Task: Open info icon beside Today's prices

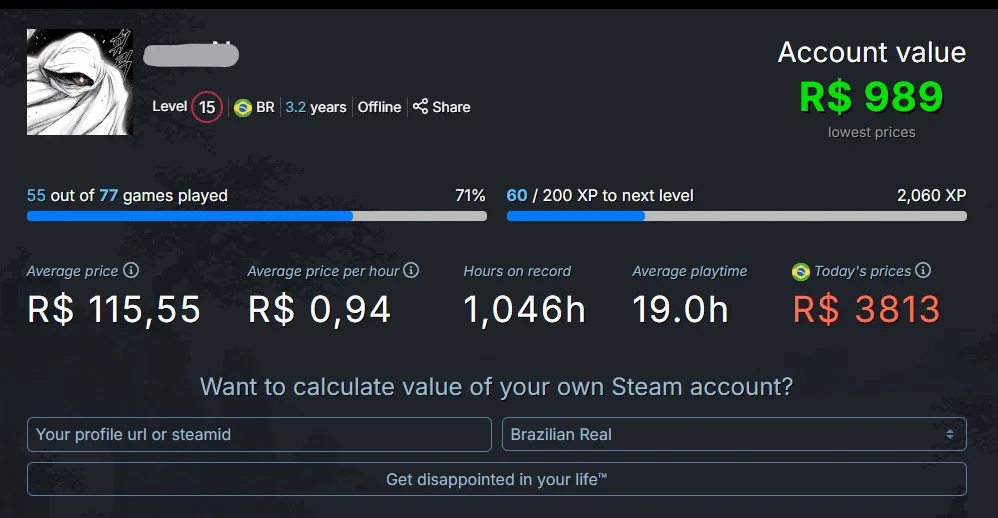Action: pos(923,270)
